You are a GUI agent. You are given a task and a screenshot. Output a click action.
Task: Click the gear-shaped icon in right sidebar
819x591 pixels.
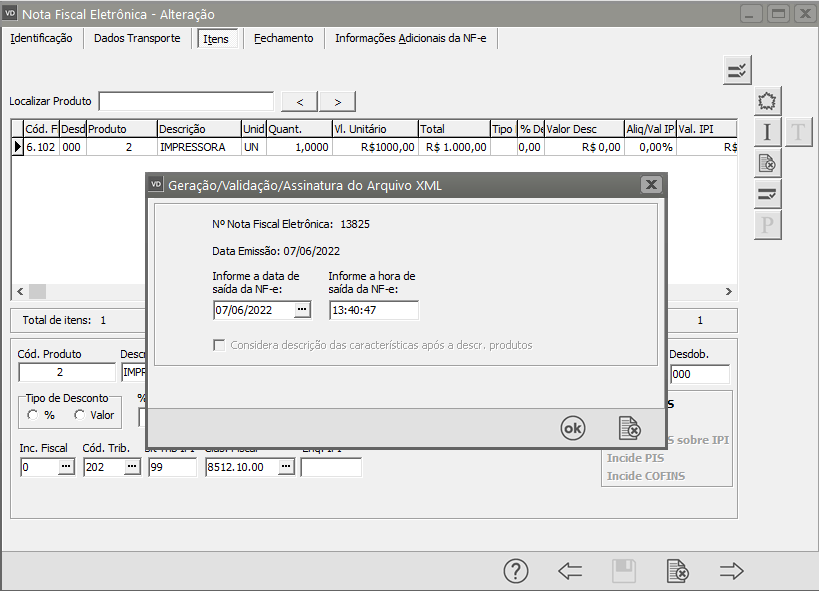tap(767, 101)
